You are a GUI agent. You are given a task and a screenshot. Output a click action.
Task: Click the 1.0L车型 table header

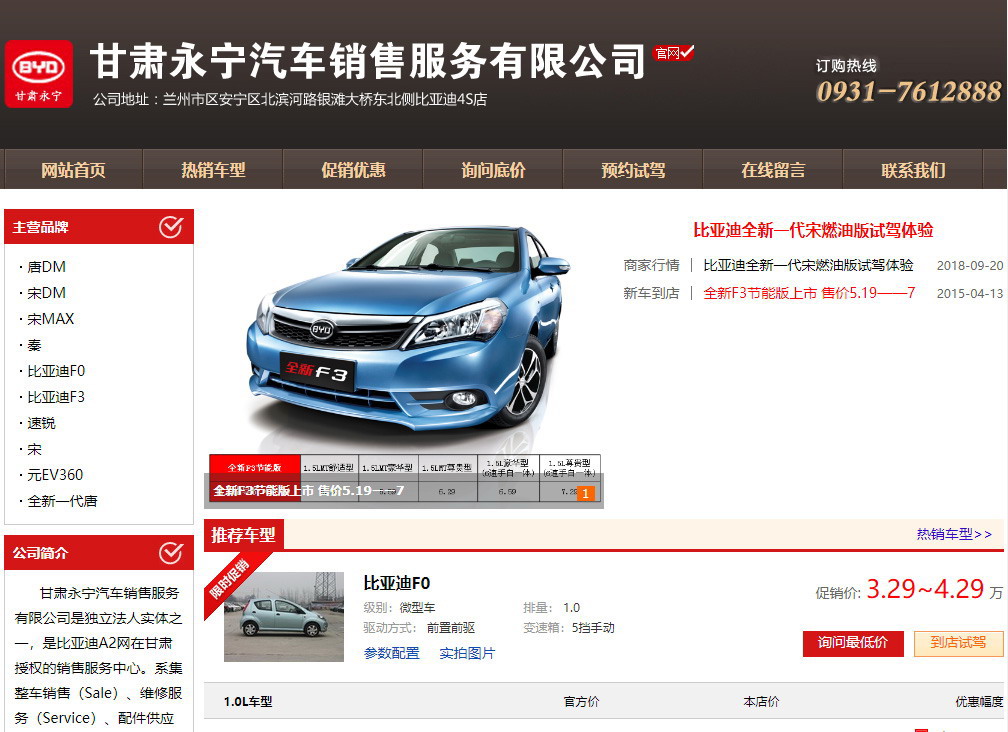click(248, 702)
